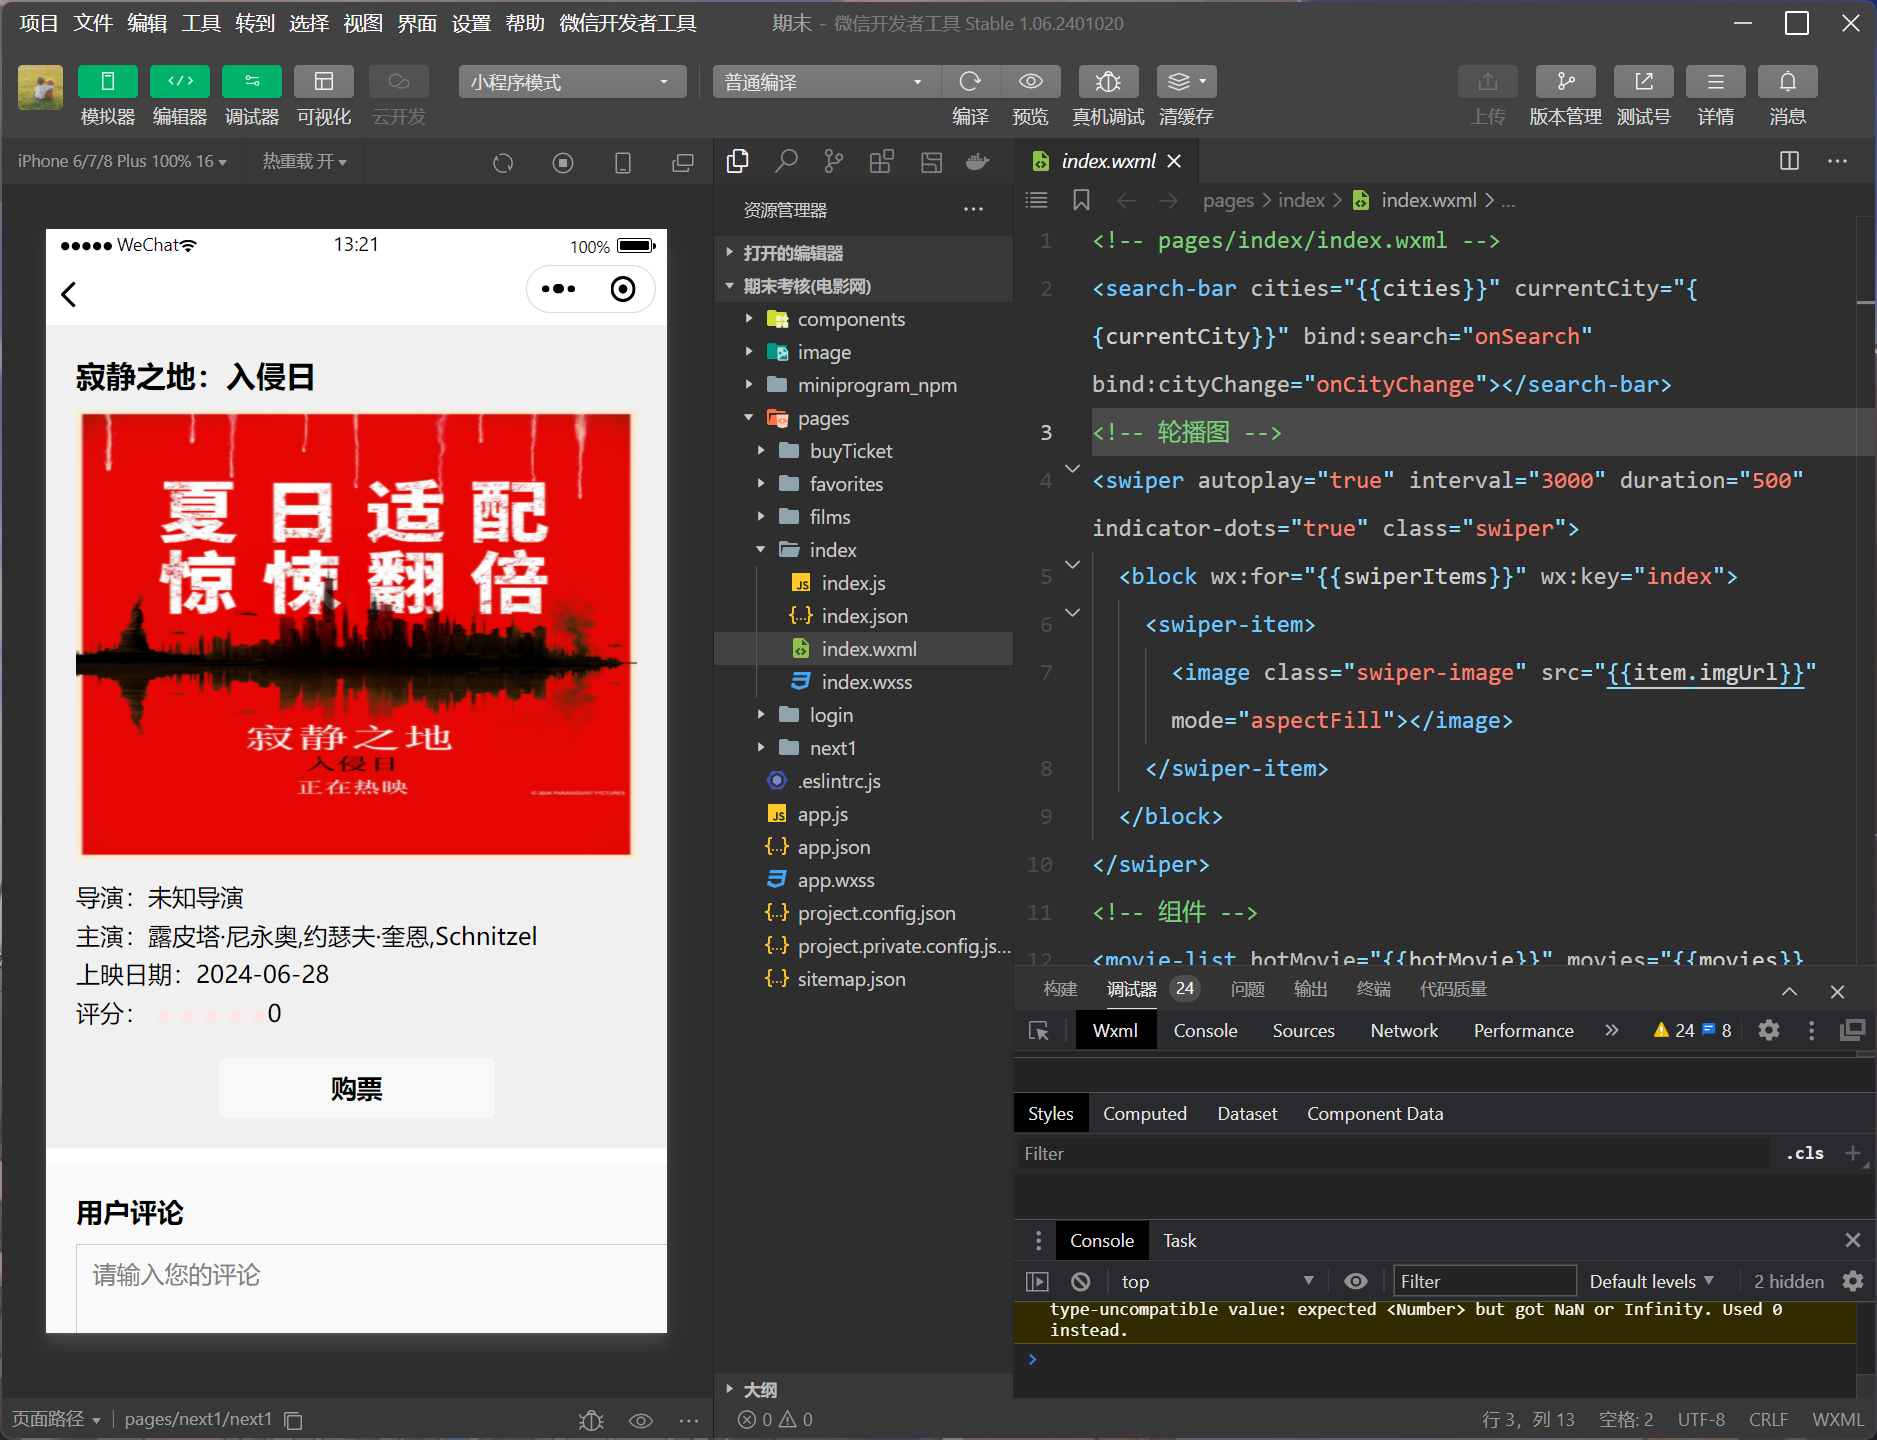Click the Styles filter input
The height and width of the screenshot is (1440, 1877).
point(1394,1153)
